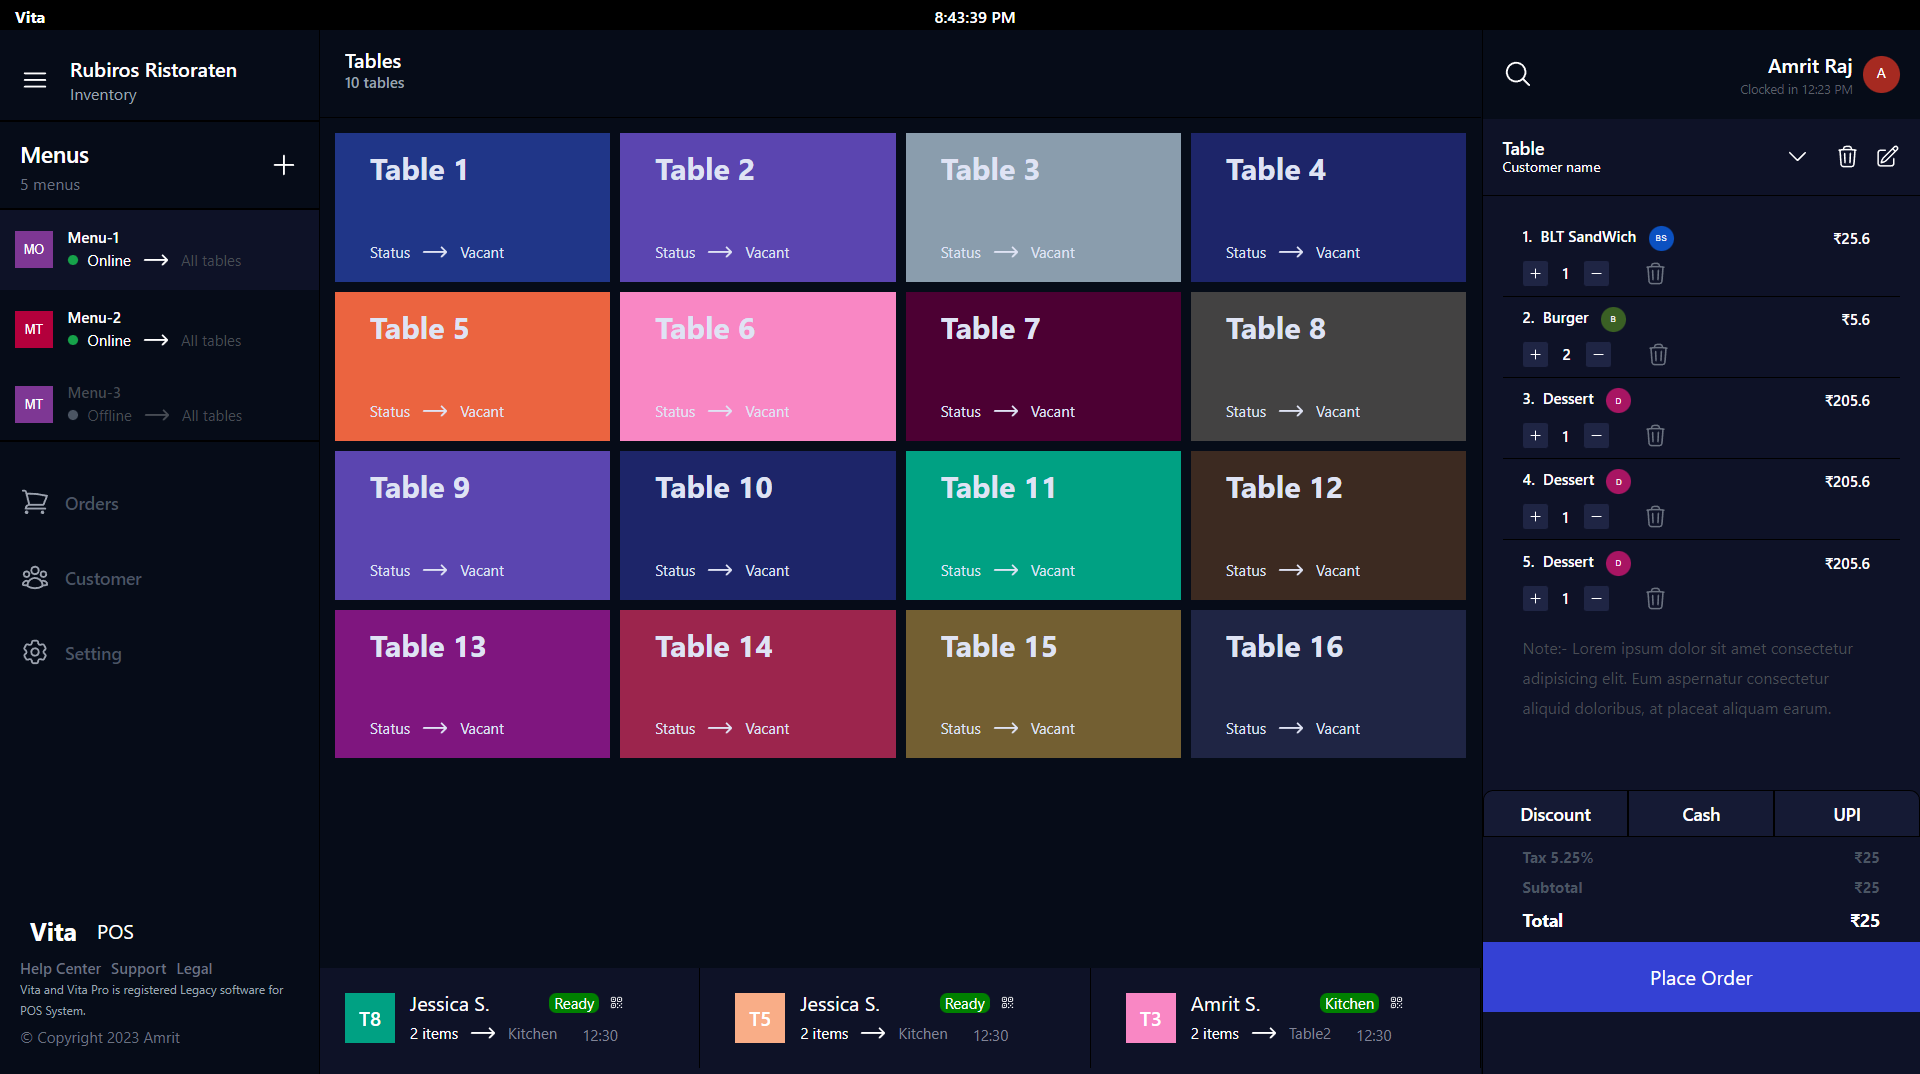Image resolution: width=1920 pixels, height=1074 pixels.
Task: Increase quantity of item 4 Dessert
Action: point(1535,517)
